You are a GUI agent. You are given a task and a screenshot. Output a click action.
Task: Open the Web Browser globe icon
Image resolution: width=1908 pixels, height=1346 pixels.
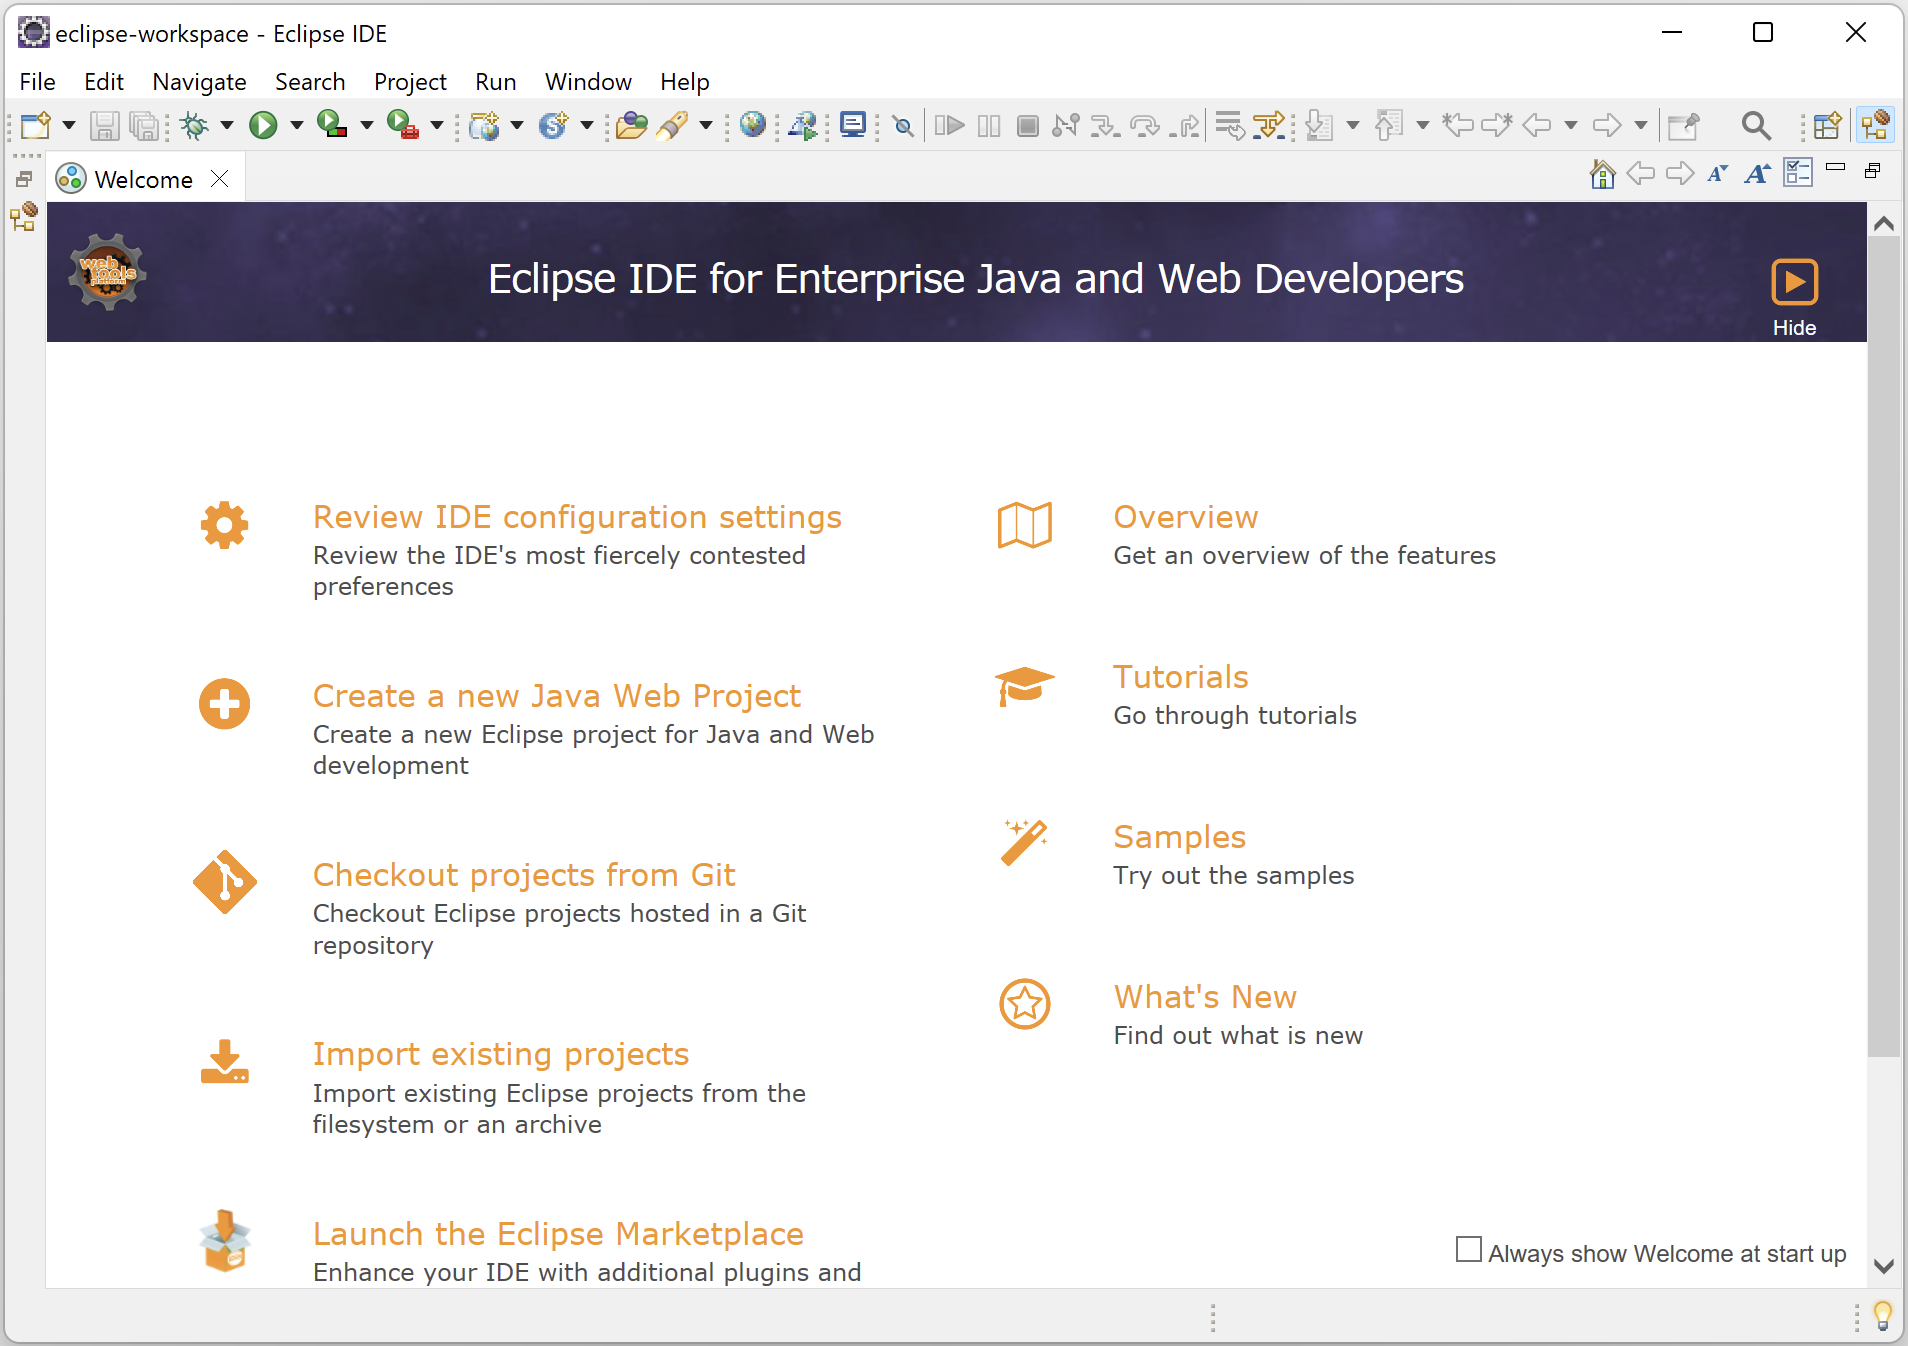(753, 126)
